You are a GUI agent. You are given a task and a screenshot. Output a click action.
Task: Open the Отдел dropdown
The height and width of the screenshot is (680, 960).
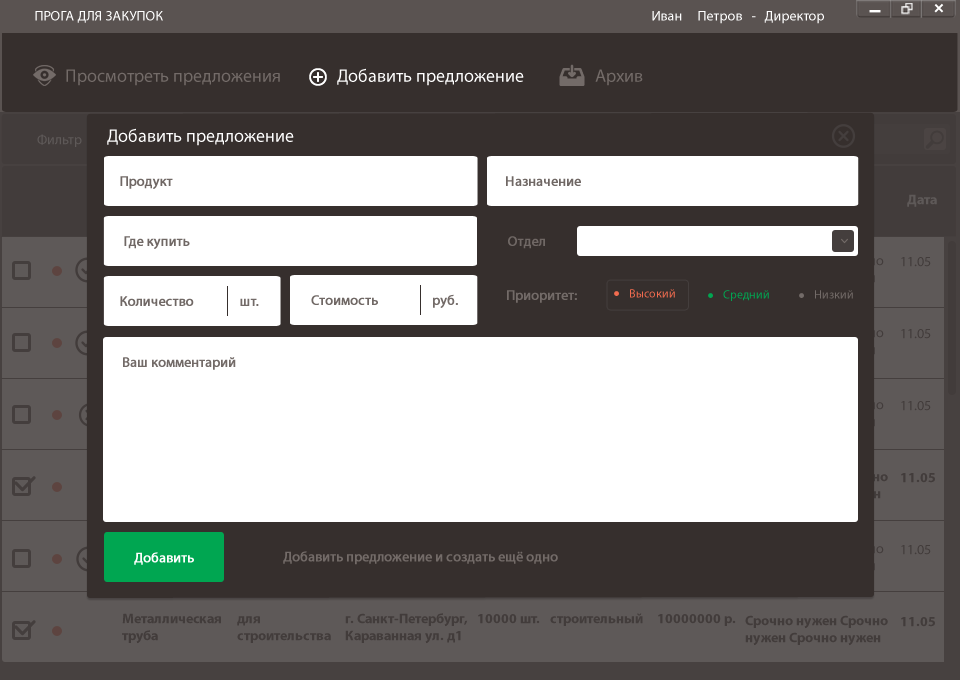[843, 241]
